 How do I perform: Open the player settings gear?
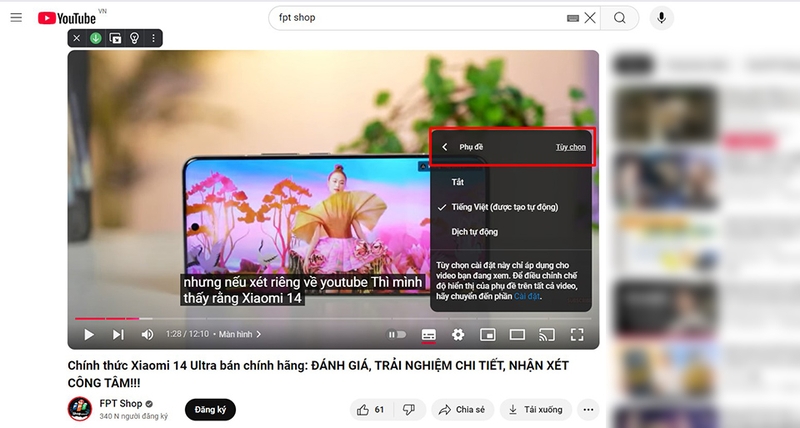458,335
